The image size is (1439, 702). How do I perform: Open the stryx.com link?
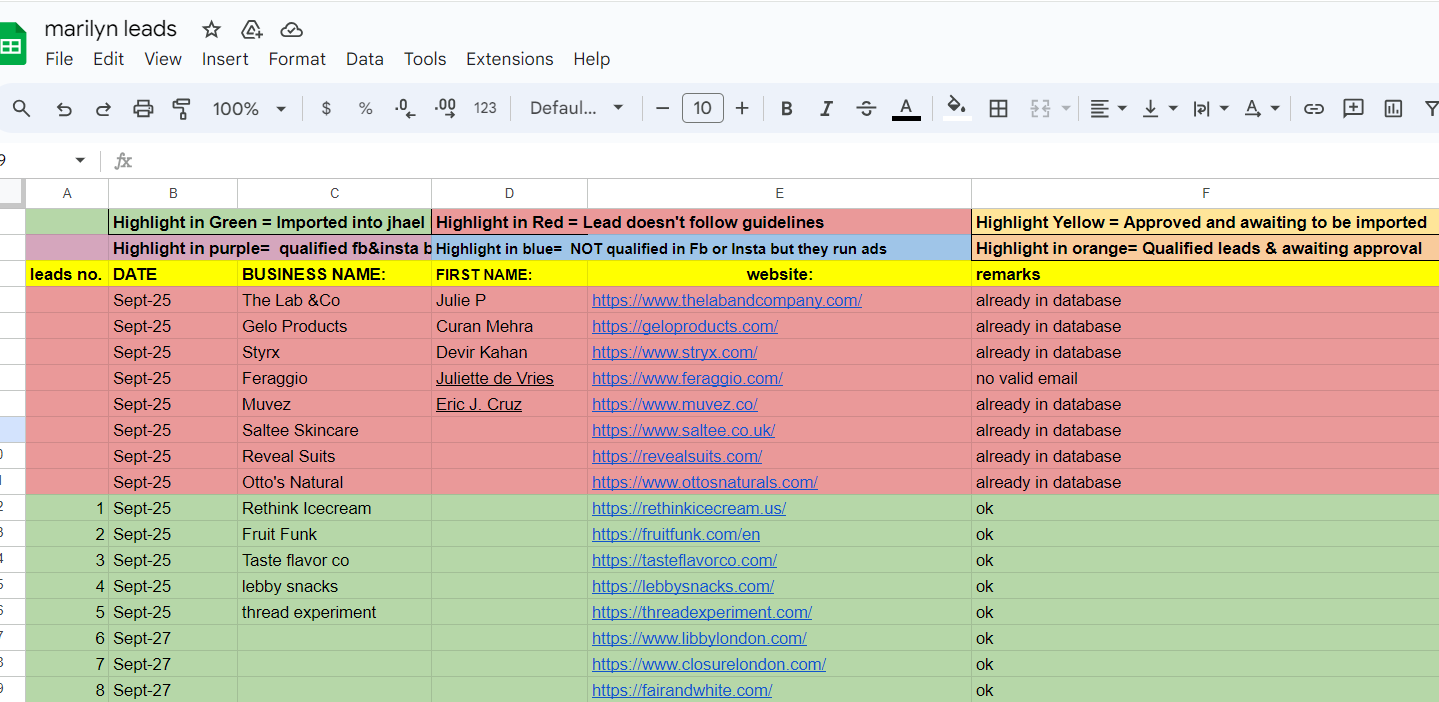point(675,352)
